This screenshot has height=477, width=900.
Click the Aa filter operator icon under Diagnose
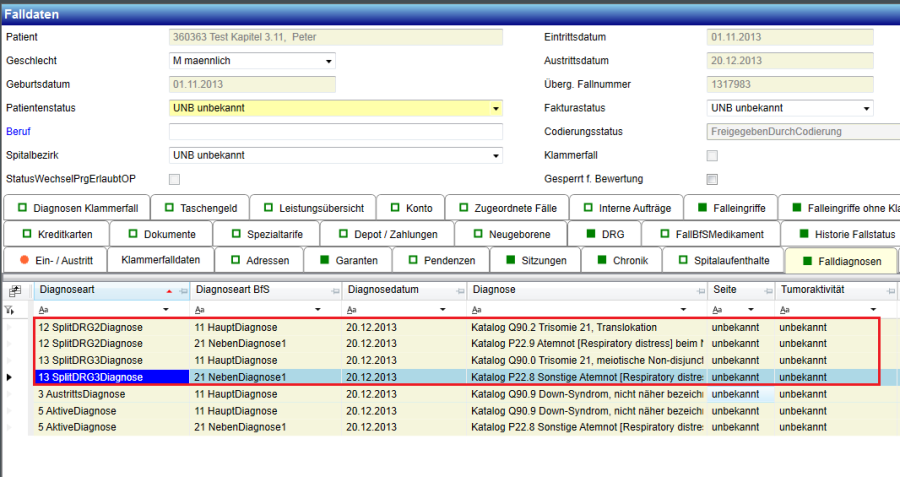477,310
